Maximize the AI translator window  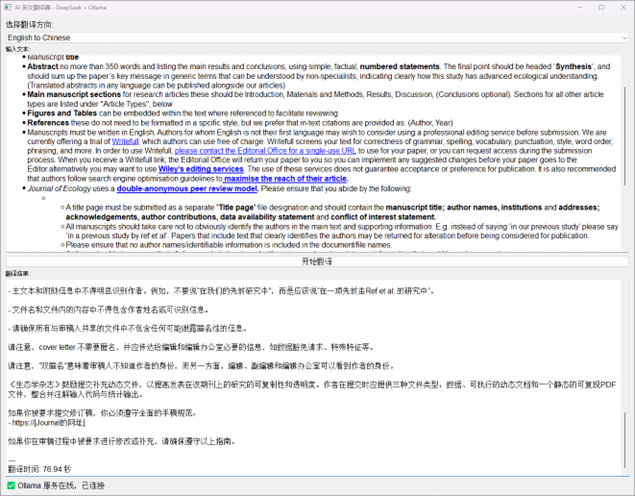tap(601, 7)
